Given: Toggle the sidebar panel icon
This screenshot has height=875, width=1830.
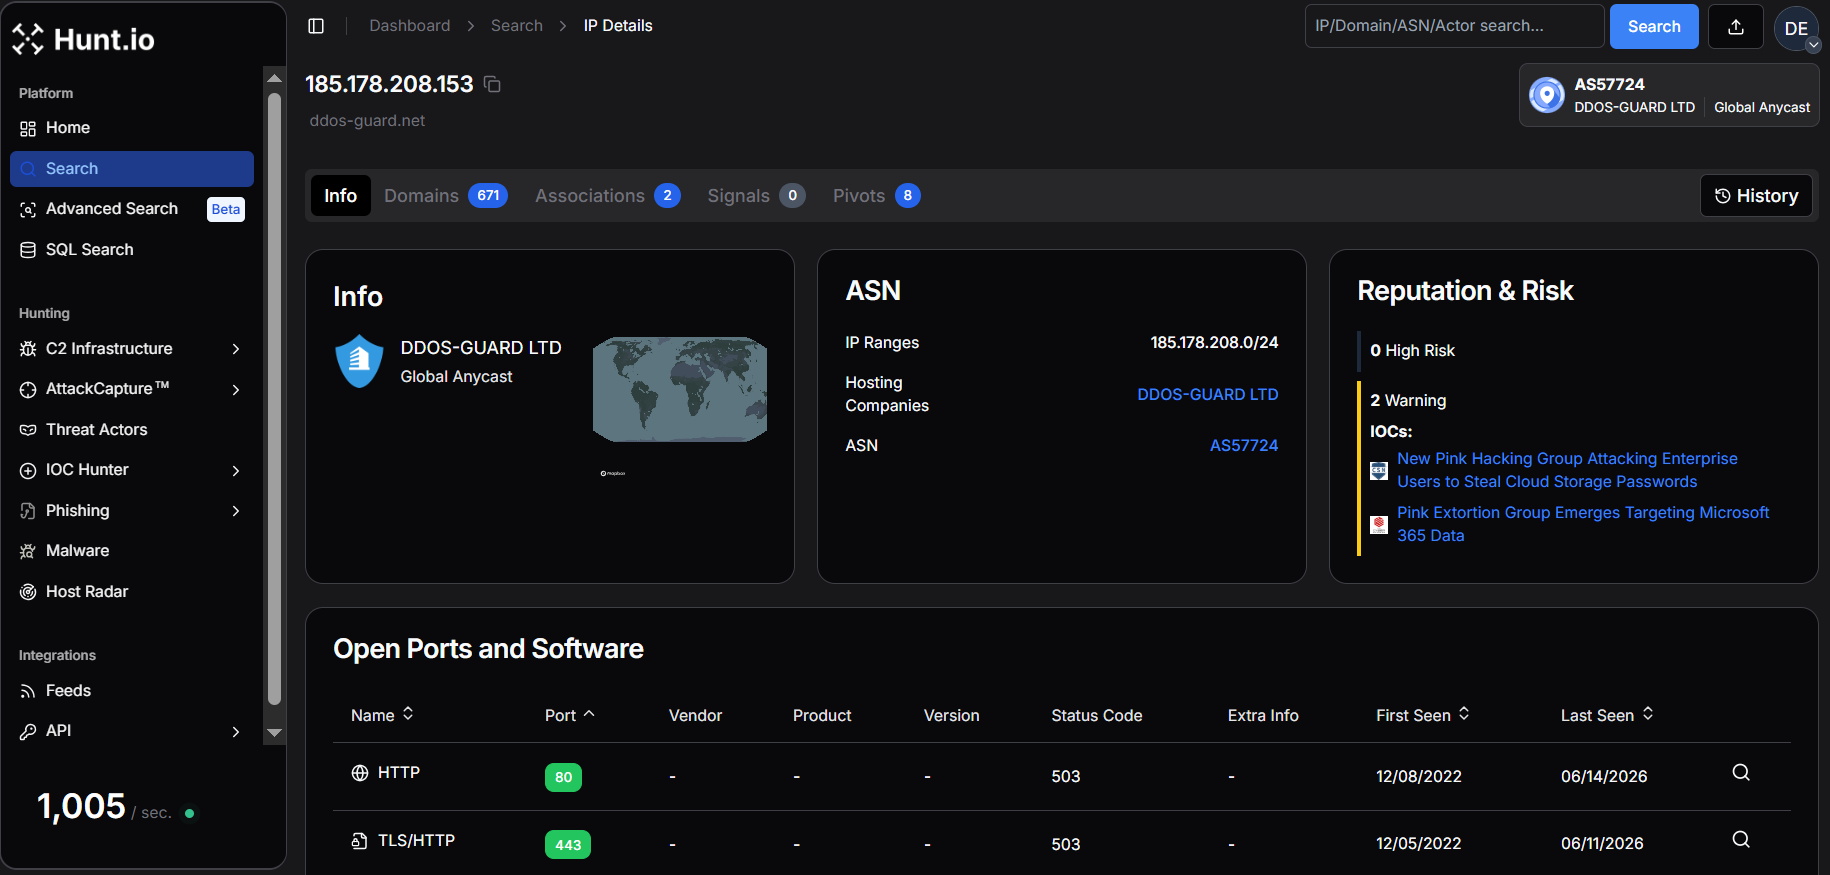Looking at the screenshot, I should point(316,26).
